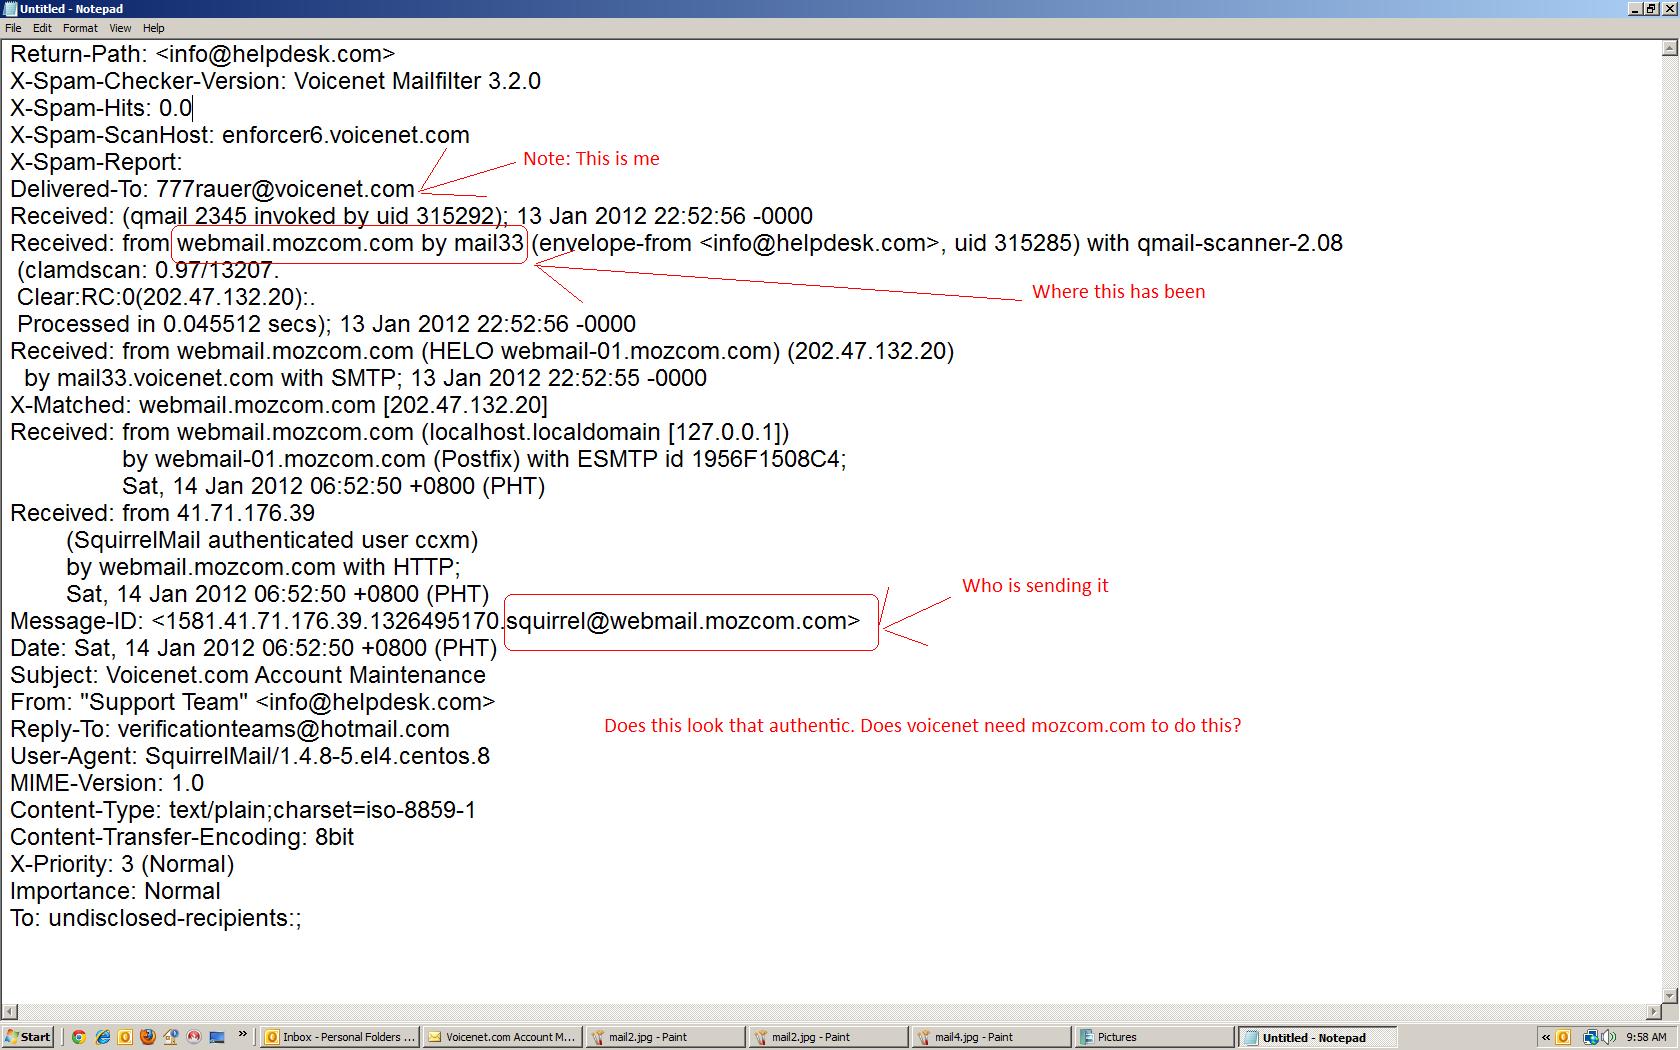Click the 'Content-Type: text/plain' line
The height and width of the screenshot is (1050, 1680).
point(242,810)
